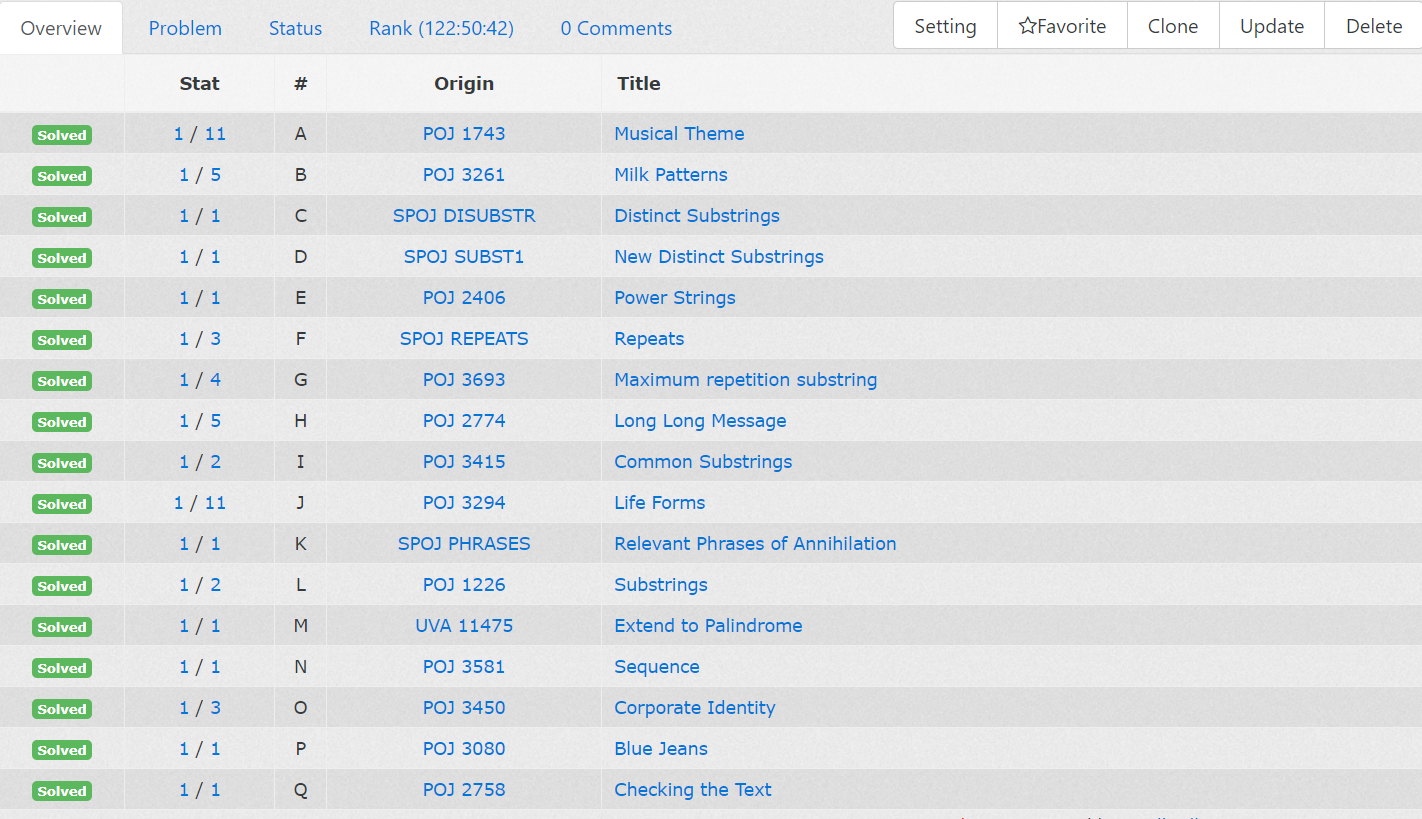Follow origin link POJ 2758
Screen dimensions: 1422x819
[464, 789]
